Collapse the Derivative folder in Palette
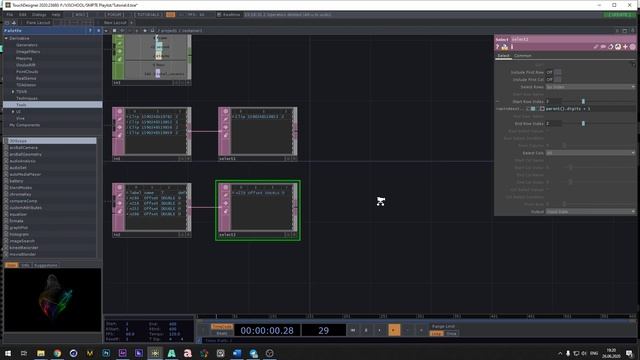The width and height of the screenshot is (640, 360). (6, 38)
